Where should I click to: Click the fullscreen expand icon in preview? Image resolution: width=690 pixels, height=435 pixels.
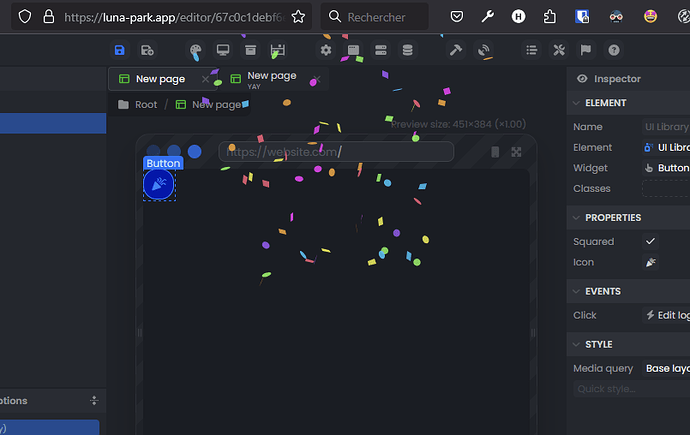pyautogui.click(x=517, y=152)
